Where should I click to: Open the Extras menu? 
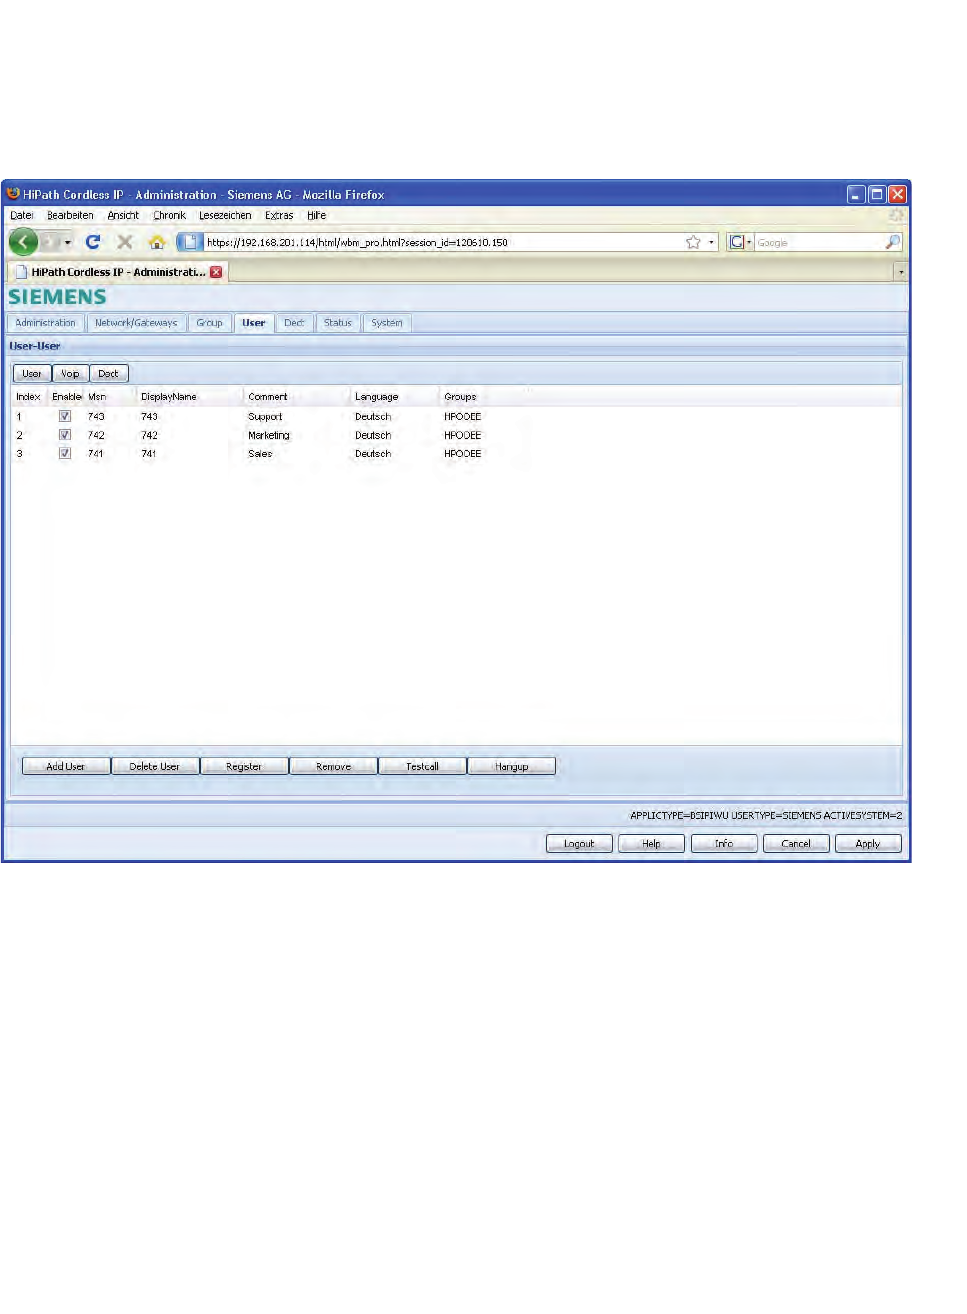pyautogui.click(x=279, y=215)
